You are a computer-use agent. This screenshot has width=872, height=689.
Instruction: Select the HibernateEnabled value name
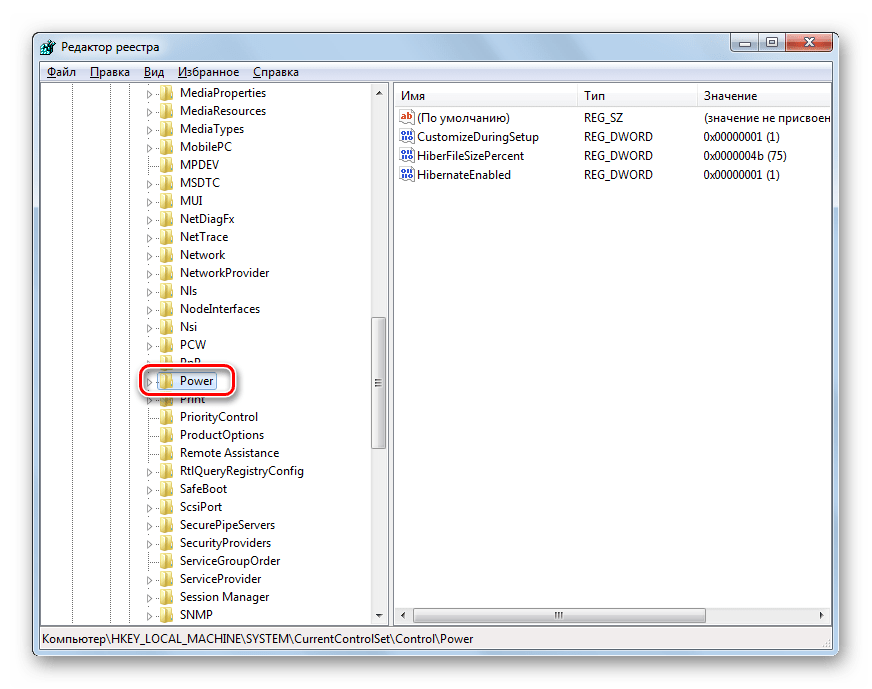464,175
